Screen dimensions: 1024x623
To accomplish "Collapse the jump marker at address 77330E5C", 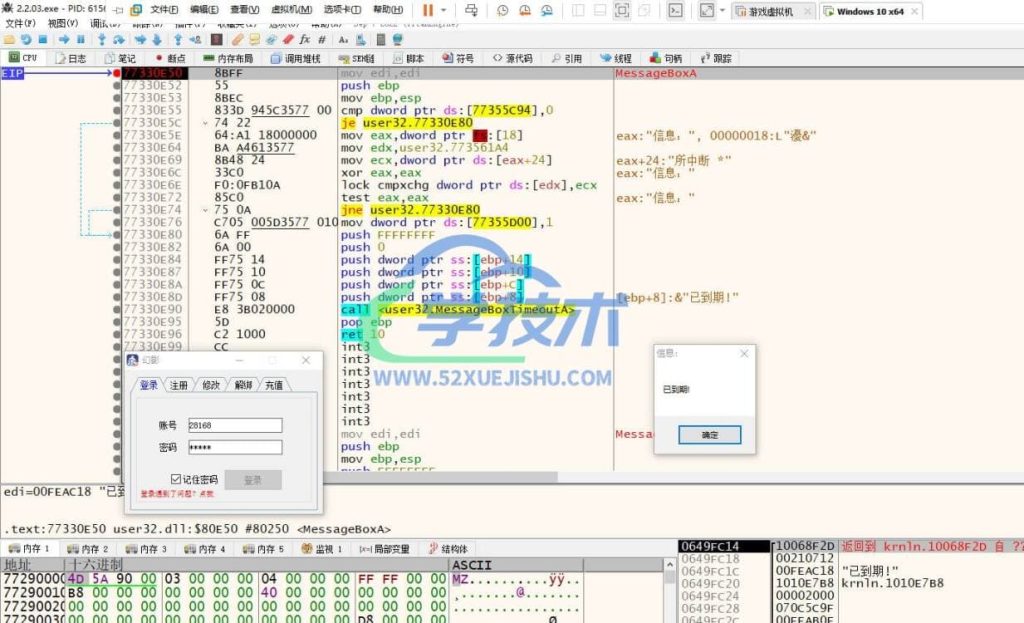I will tap(204, 123).
